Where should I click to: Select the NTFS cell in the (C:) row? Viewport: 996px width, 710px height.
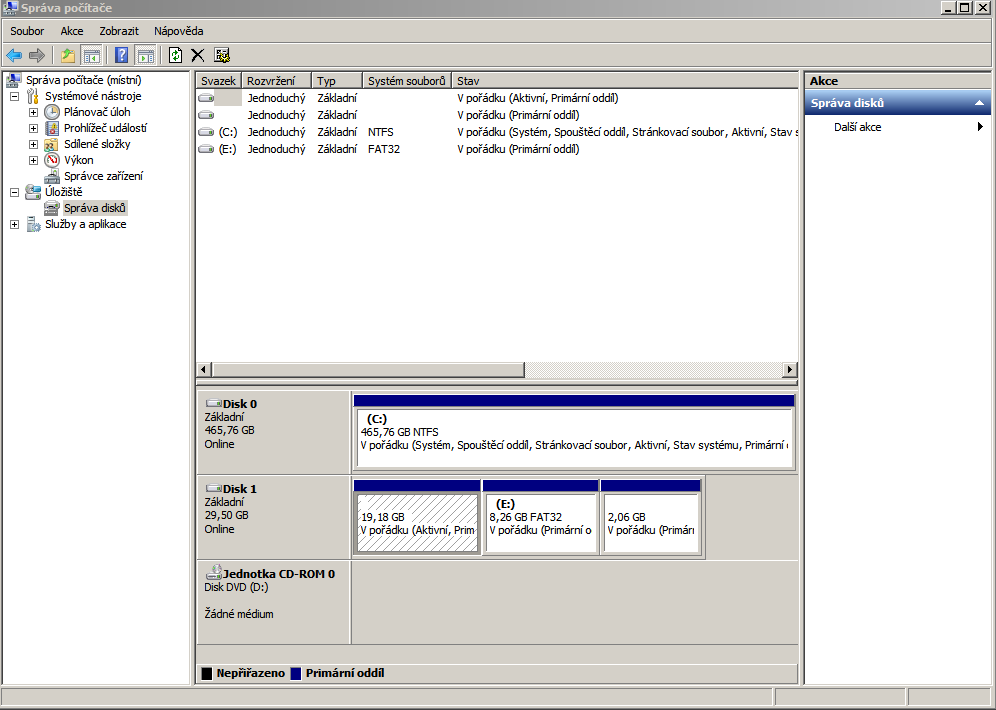(x=380, y=132)
